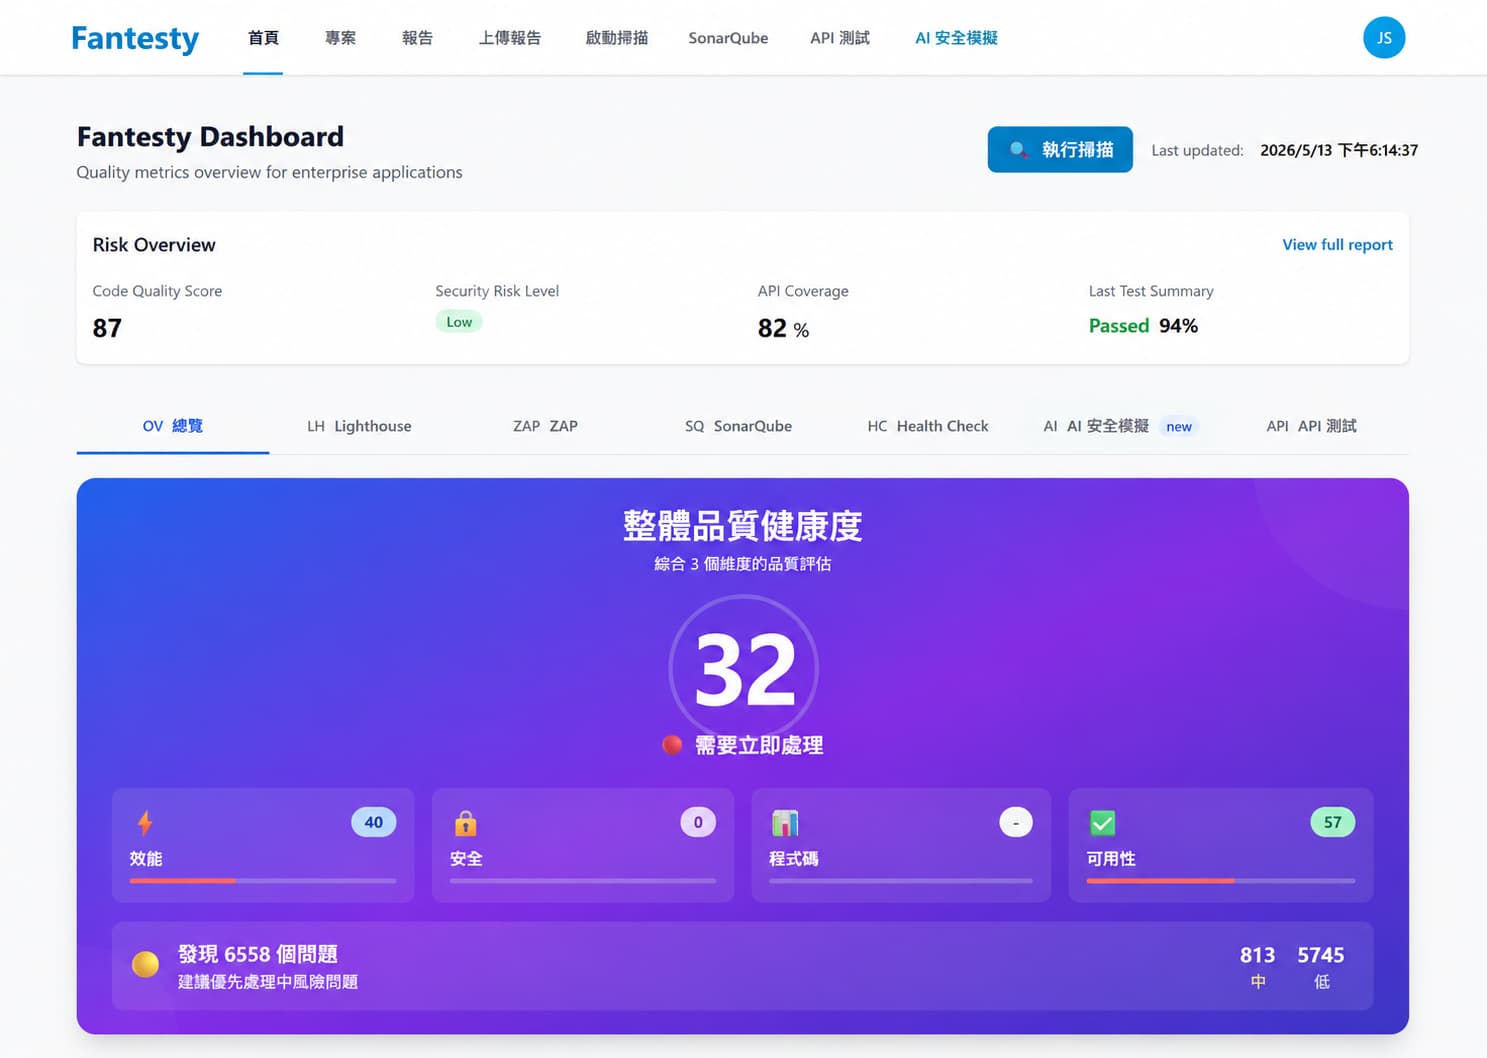This screenshot has width=1487, height=1058.
Task: Switch to the SQ SonarQube tab
Action: [x=738, y=426]
